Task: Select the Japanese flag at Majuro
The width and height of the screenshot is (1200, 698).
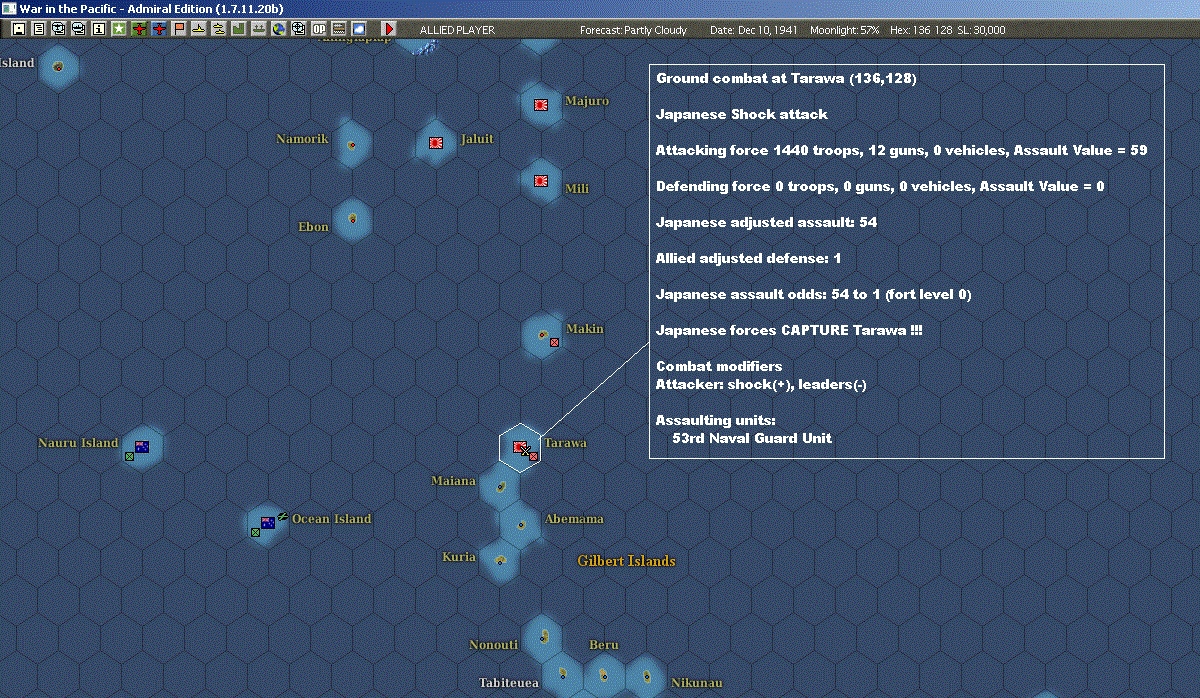Action: point(542,104)
